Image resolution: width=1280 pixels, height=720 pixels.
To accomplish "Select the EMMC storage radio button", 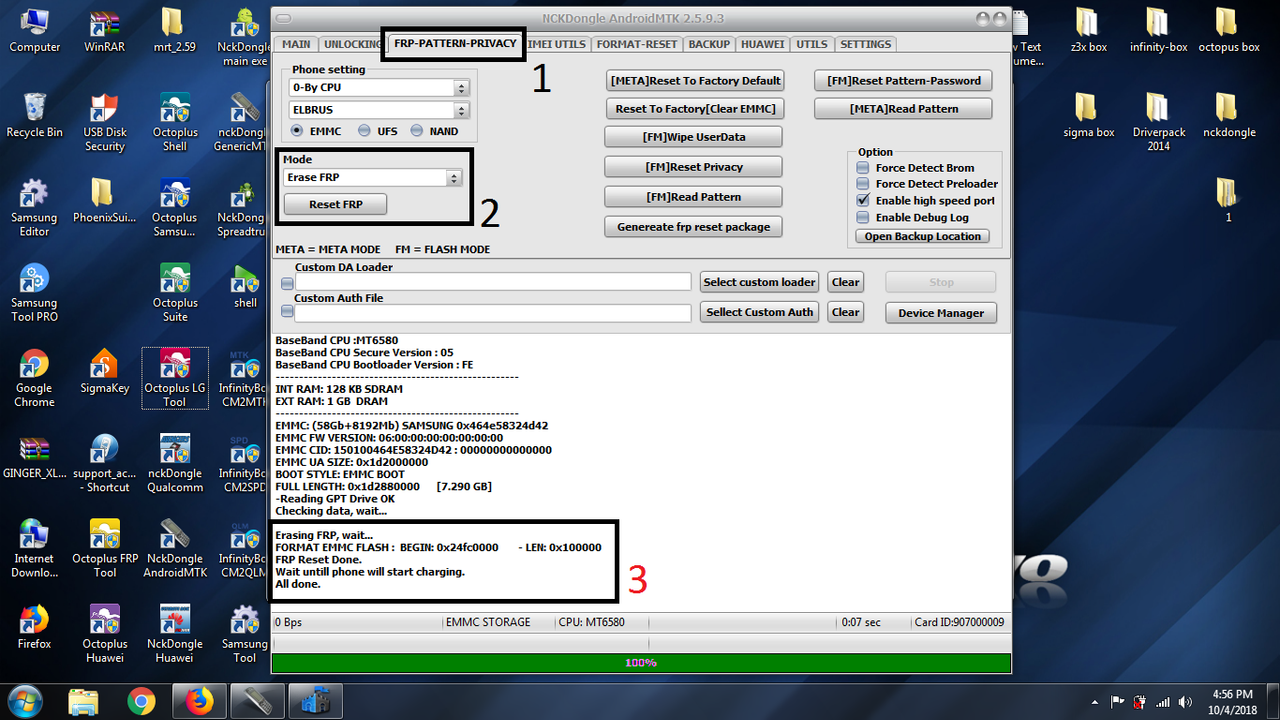I will [297, 131].
